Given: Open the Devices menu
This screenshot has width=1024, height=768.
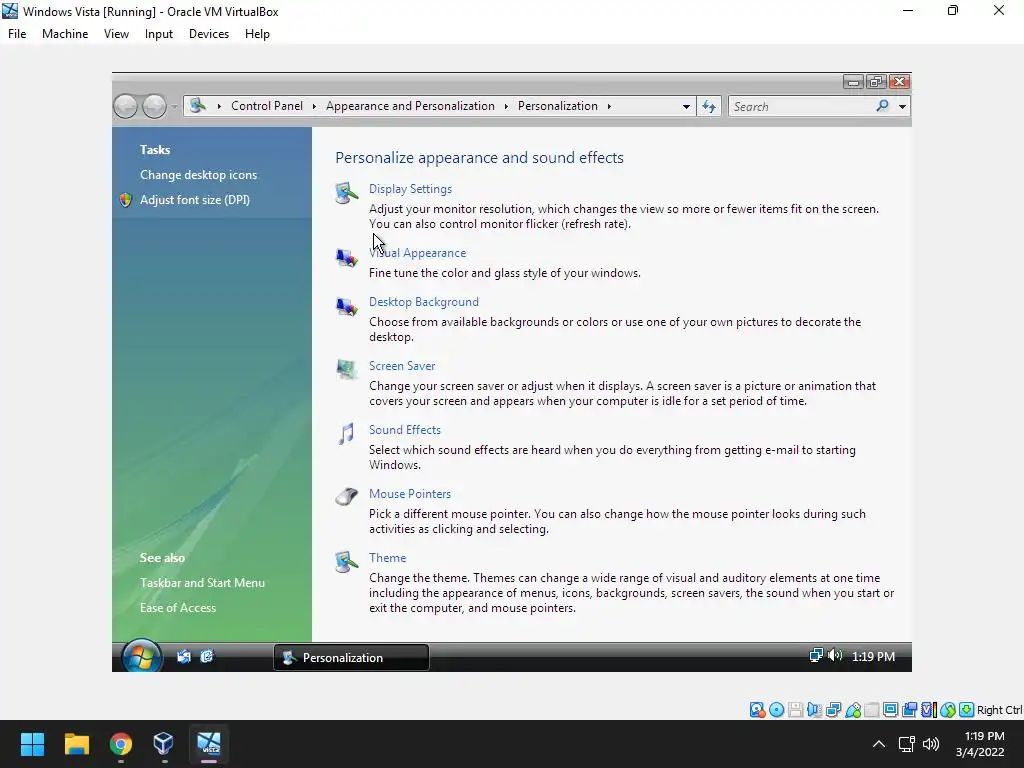Looking at the screenshot, I should coord(209,34).
